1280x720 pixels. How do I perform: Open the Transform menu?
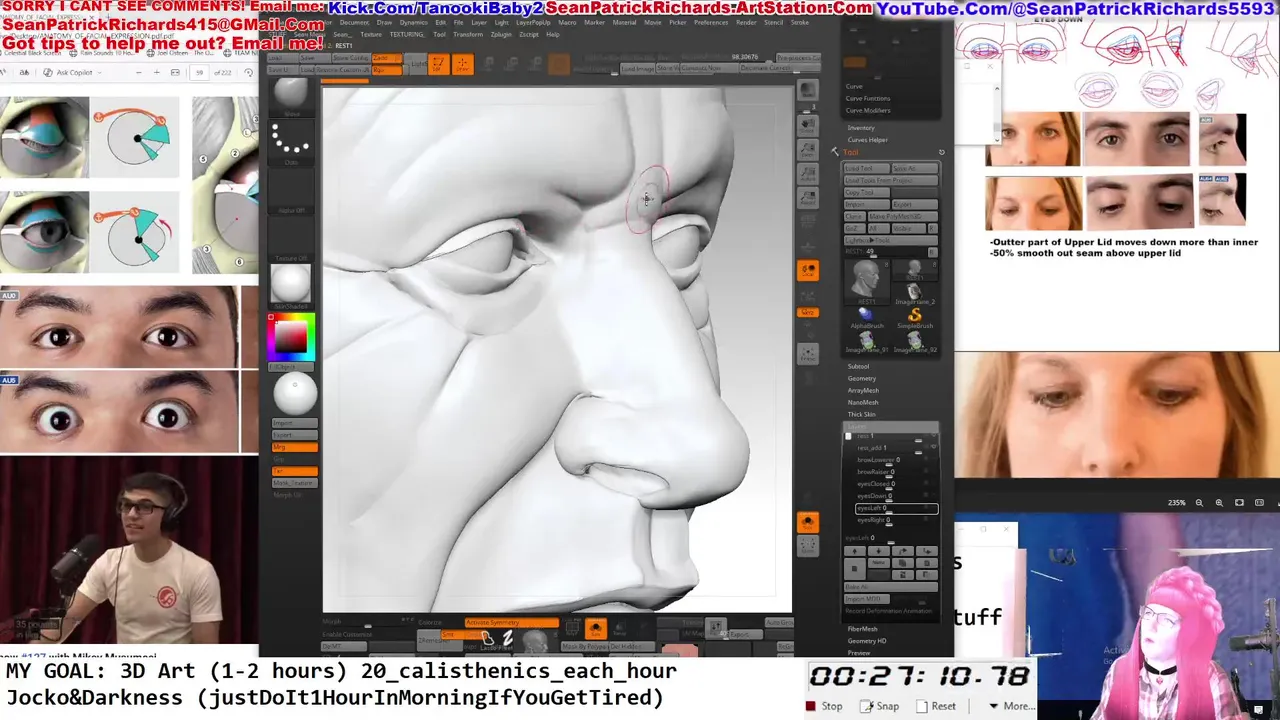(468, 34)
